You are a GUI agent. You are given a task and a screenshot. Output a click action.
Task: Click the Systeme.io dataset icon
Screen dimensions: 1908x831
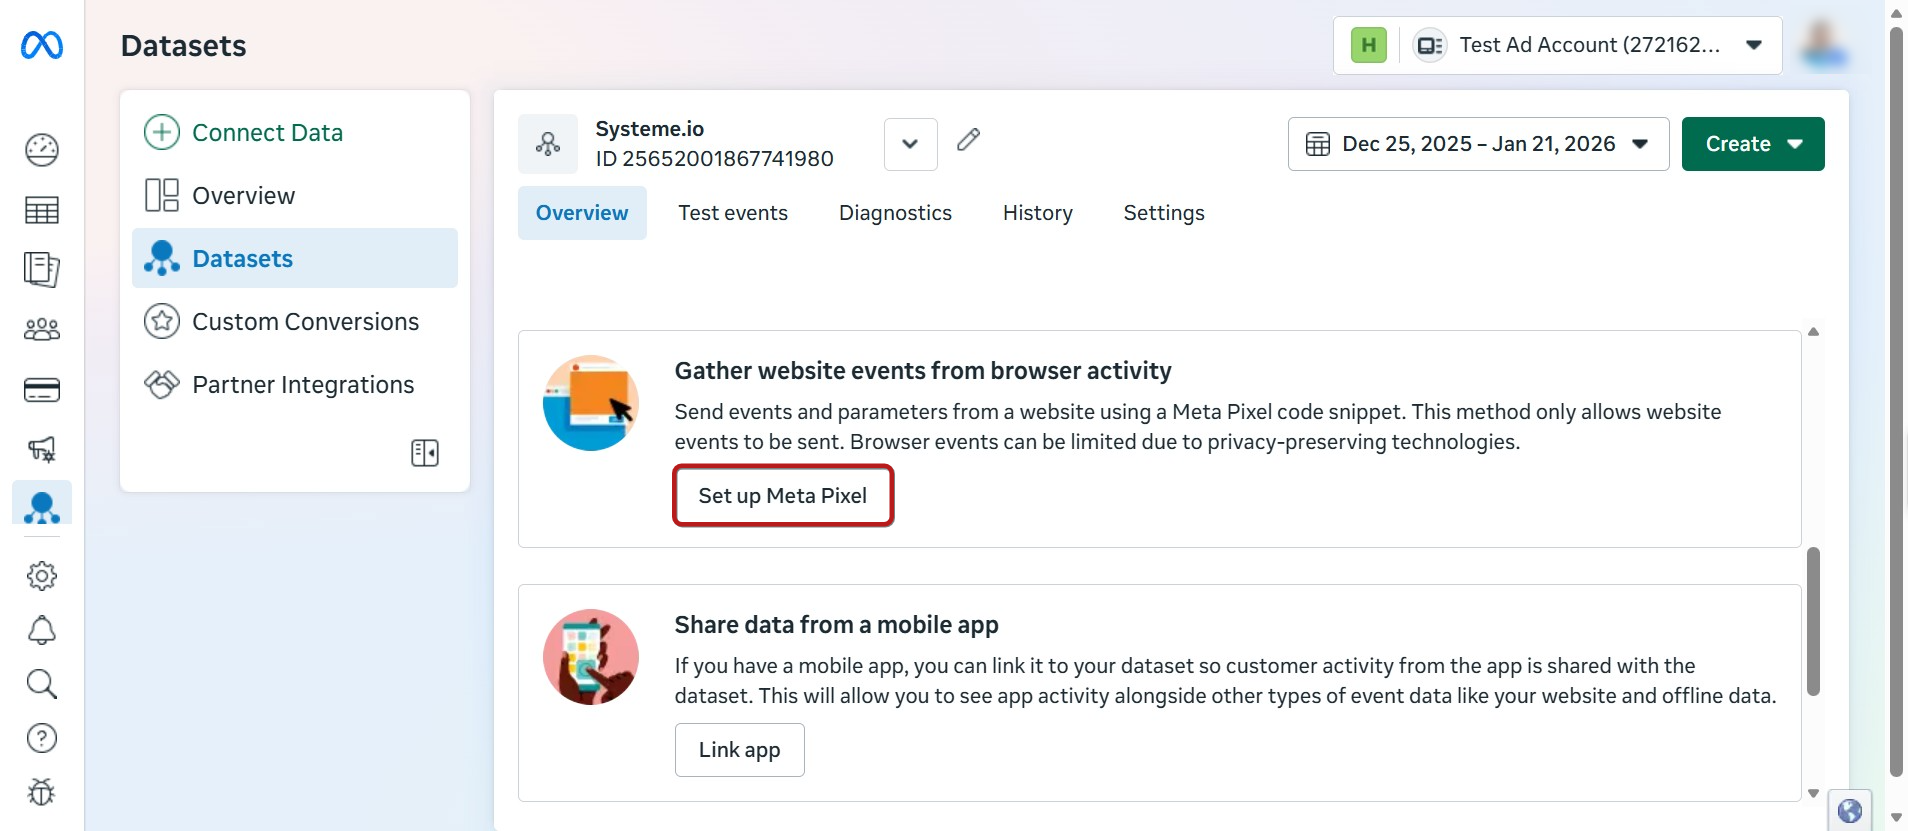tap(548, 144)
